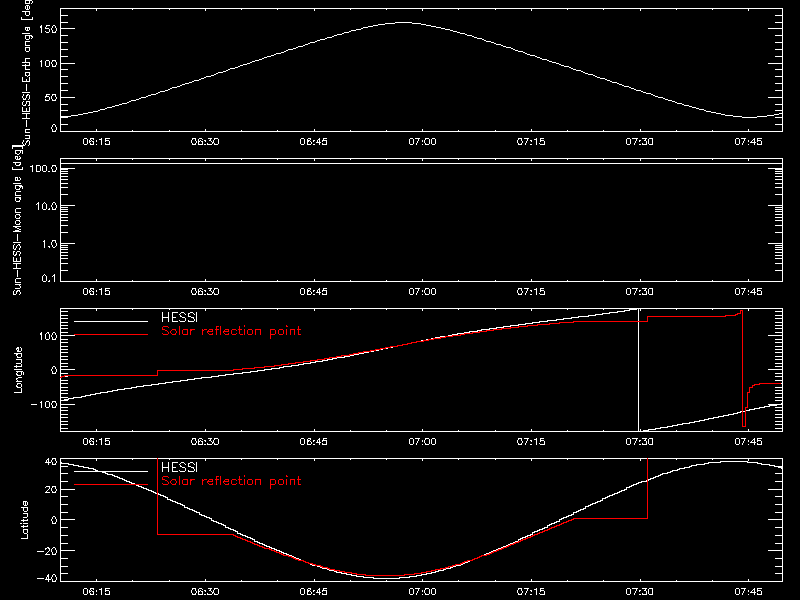Click the -20 tick on the Latitude plot

(x=47, y=551)
